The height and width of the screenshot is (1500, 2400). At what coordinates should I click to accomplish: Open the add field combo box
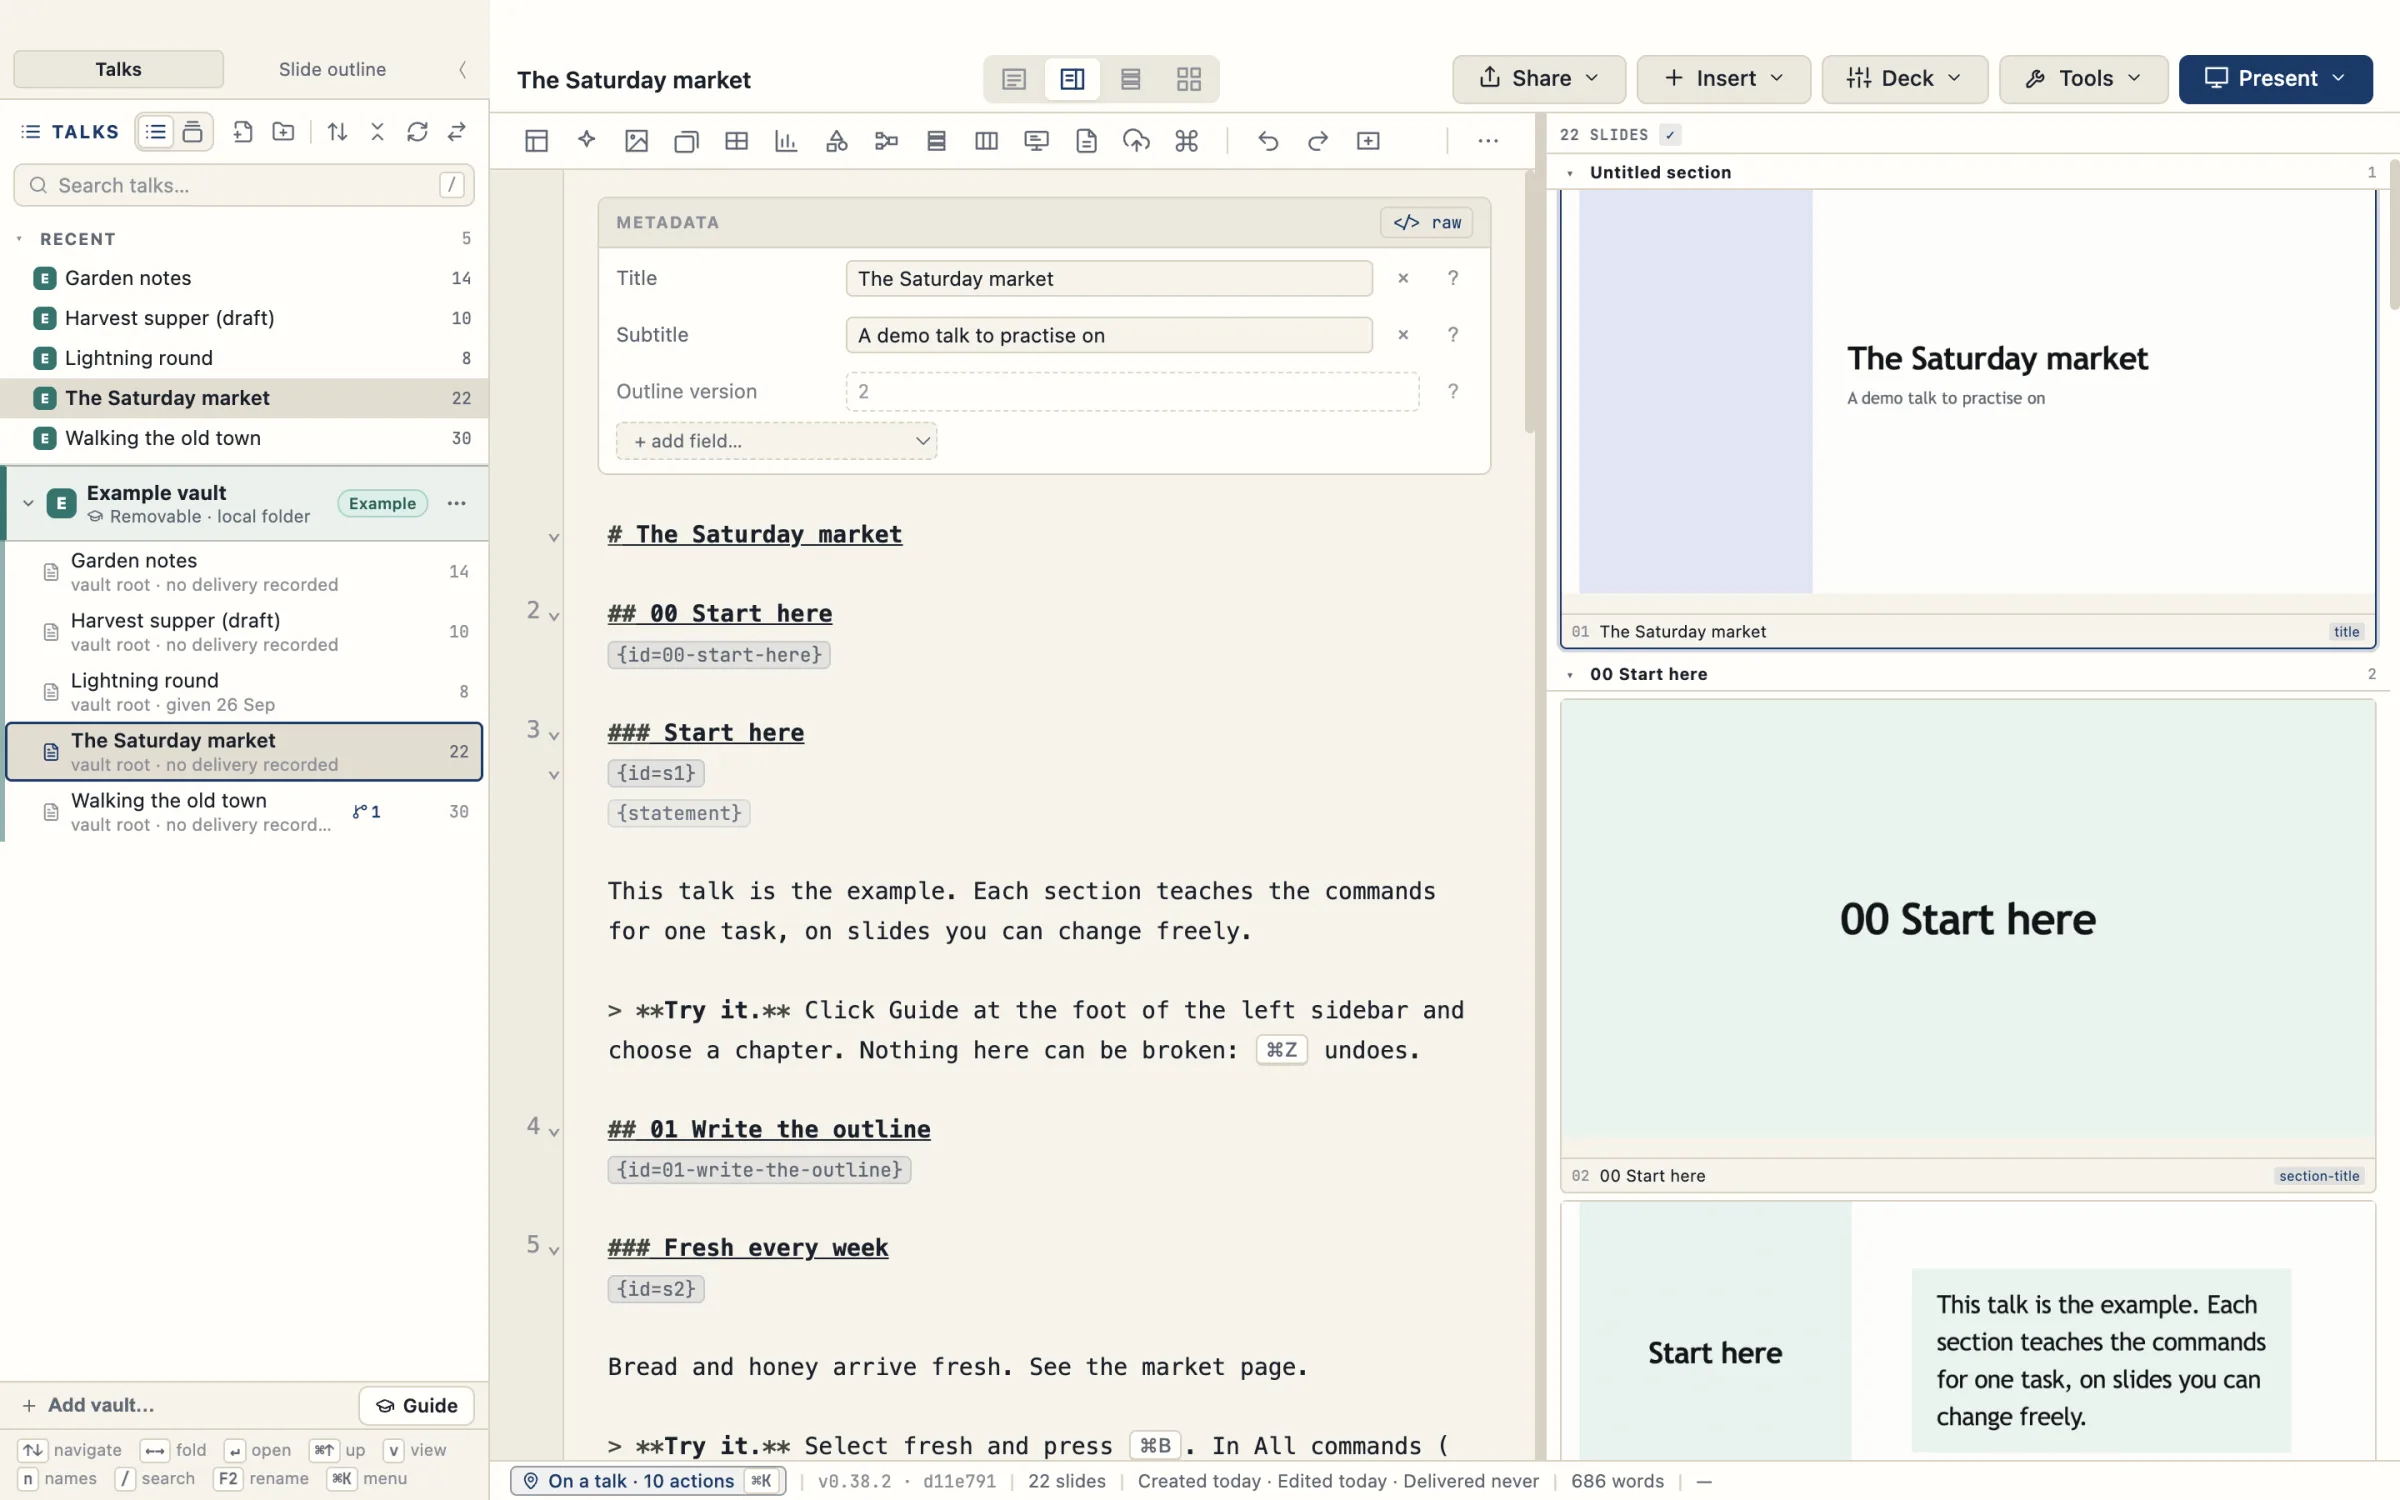point(777,441)
